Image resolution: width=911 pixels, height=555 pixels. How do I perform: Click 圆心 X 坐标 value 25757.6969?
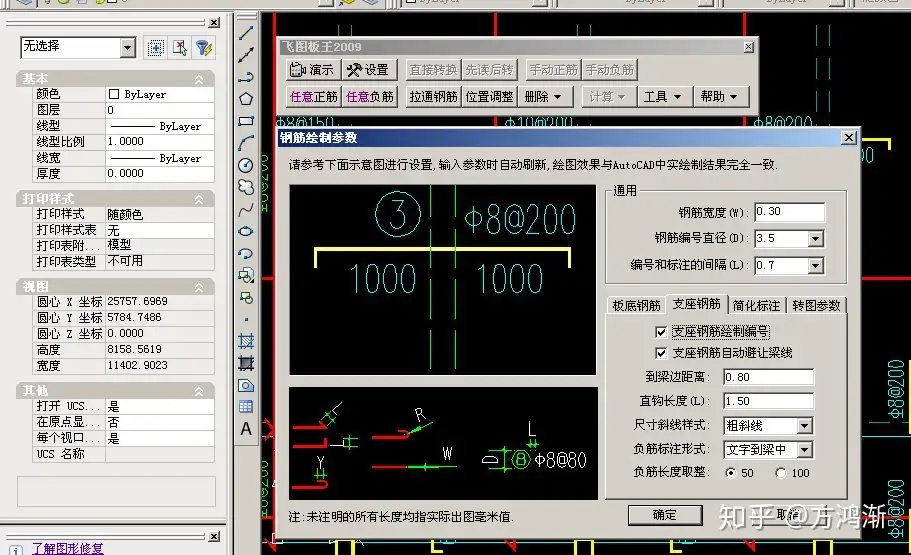(160, 301)
